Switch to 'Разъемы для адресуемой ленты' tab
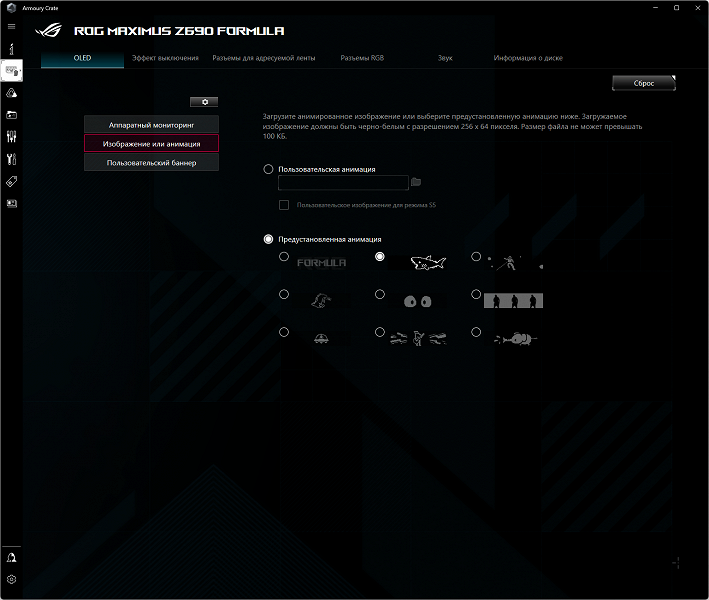 (x=264, y=58)
